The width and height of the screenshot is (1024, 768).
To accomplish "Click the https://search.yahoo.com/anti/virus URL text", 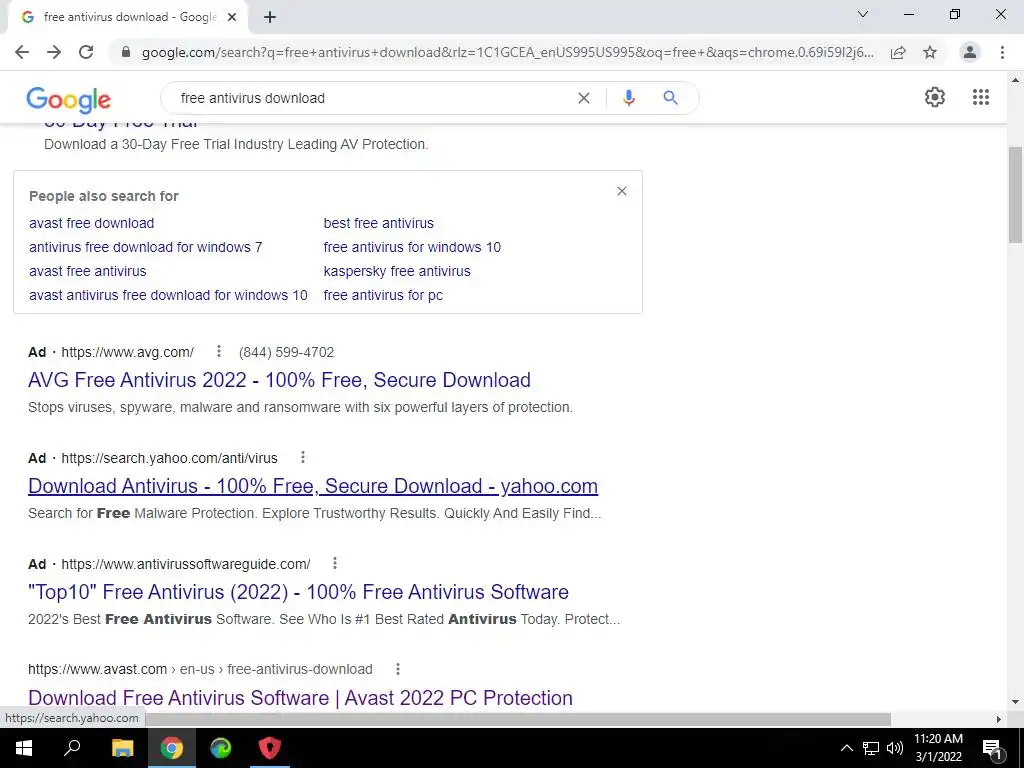I will pos(169,458).
